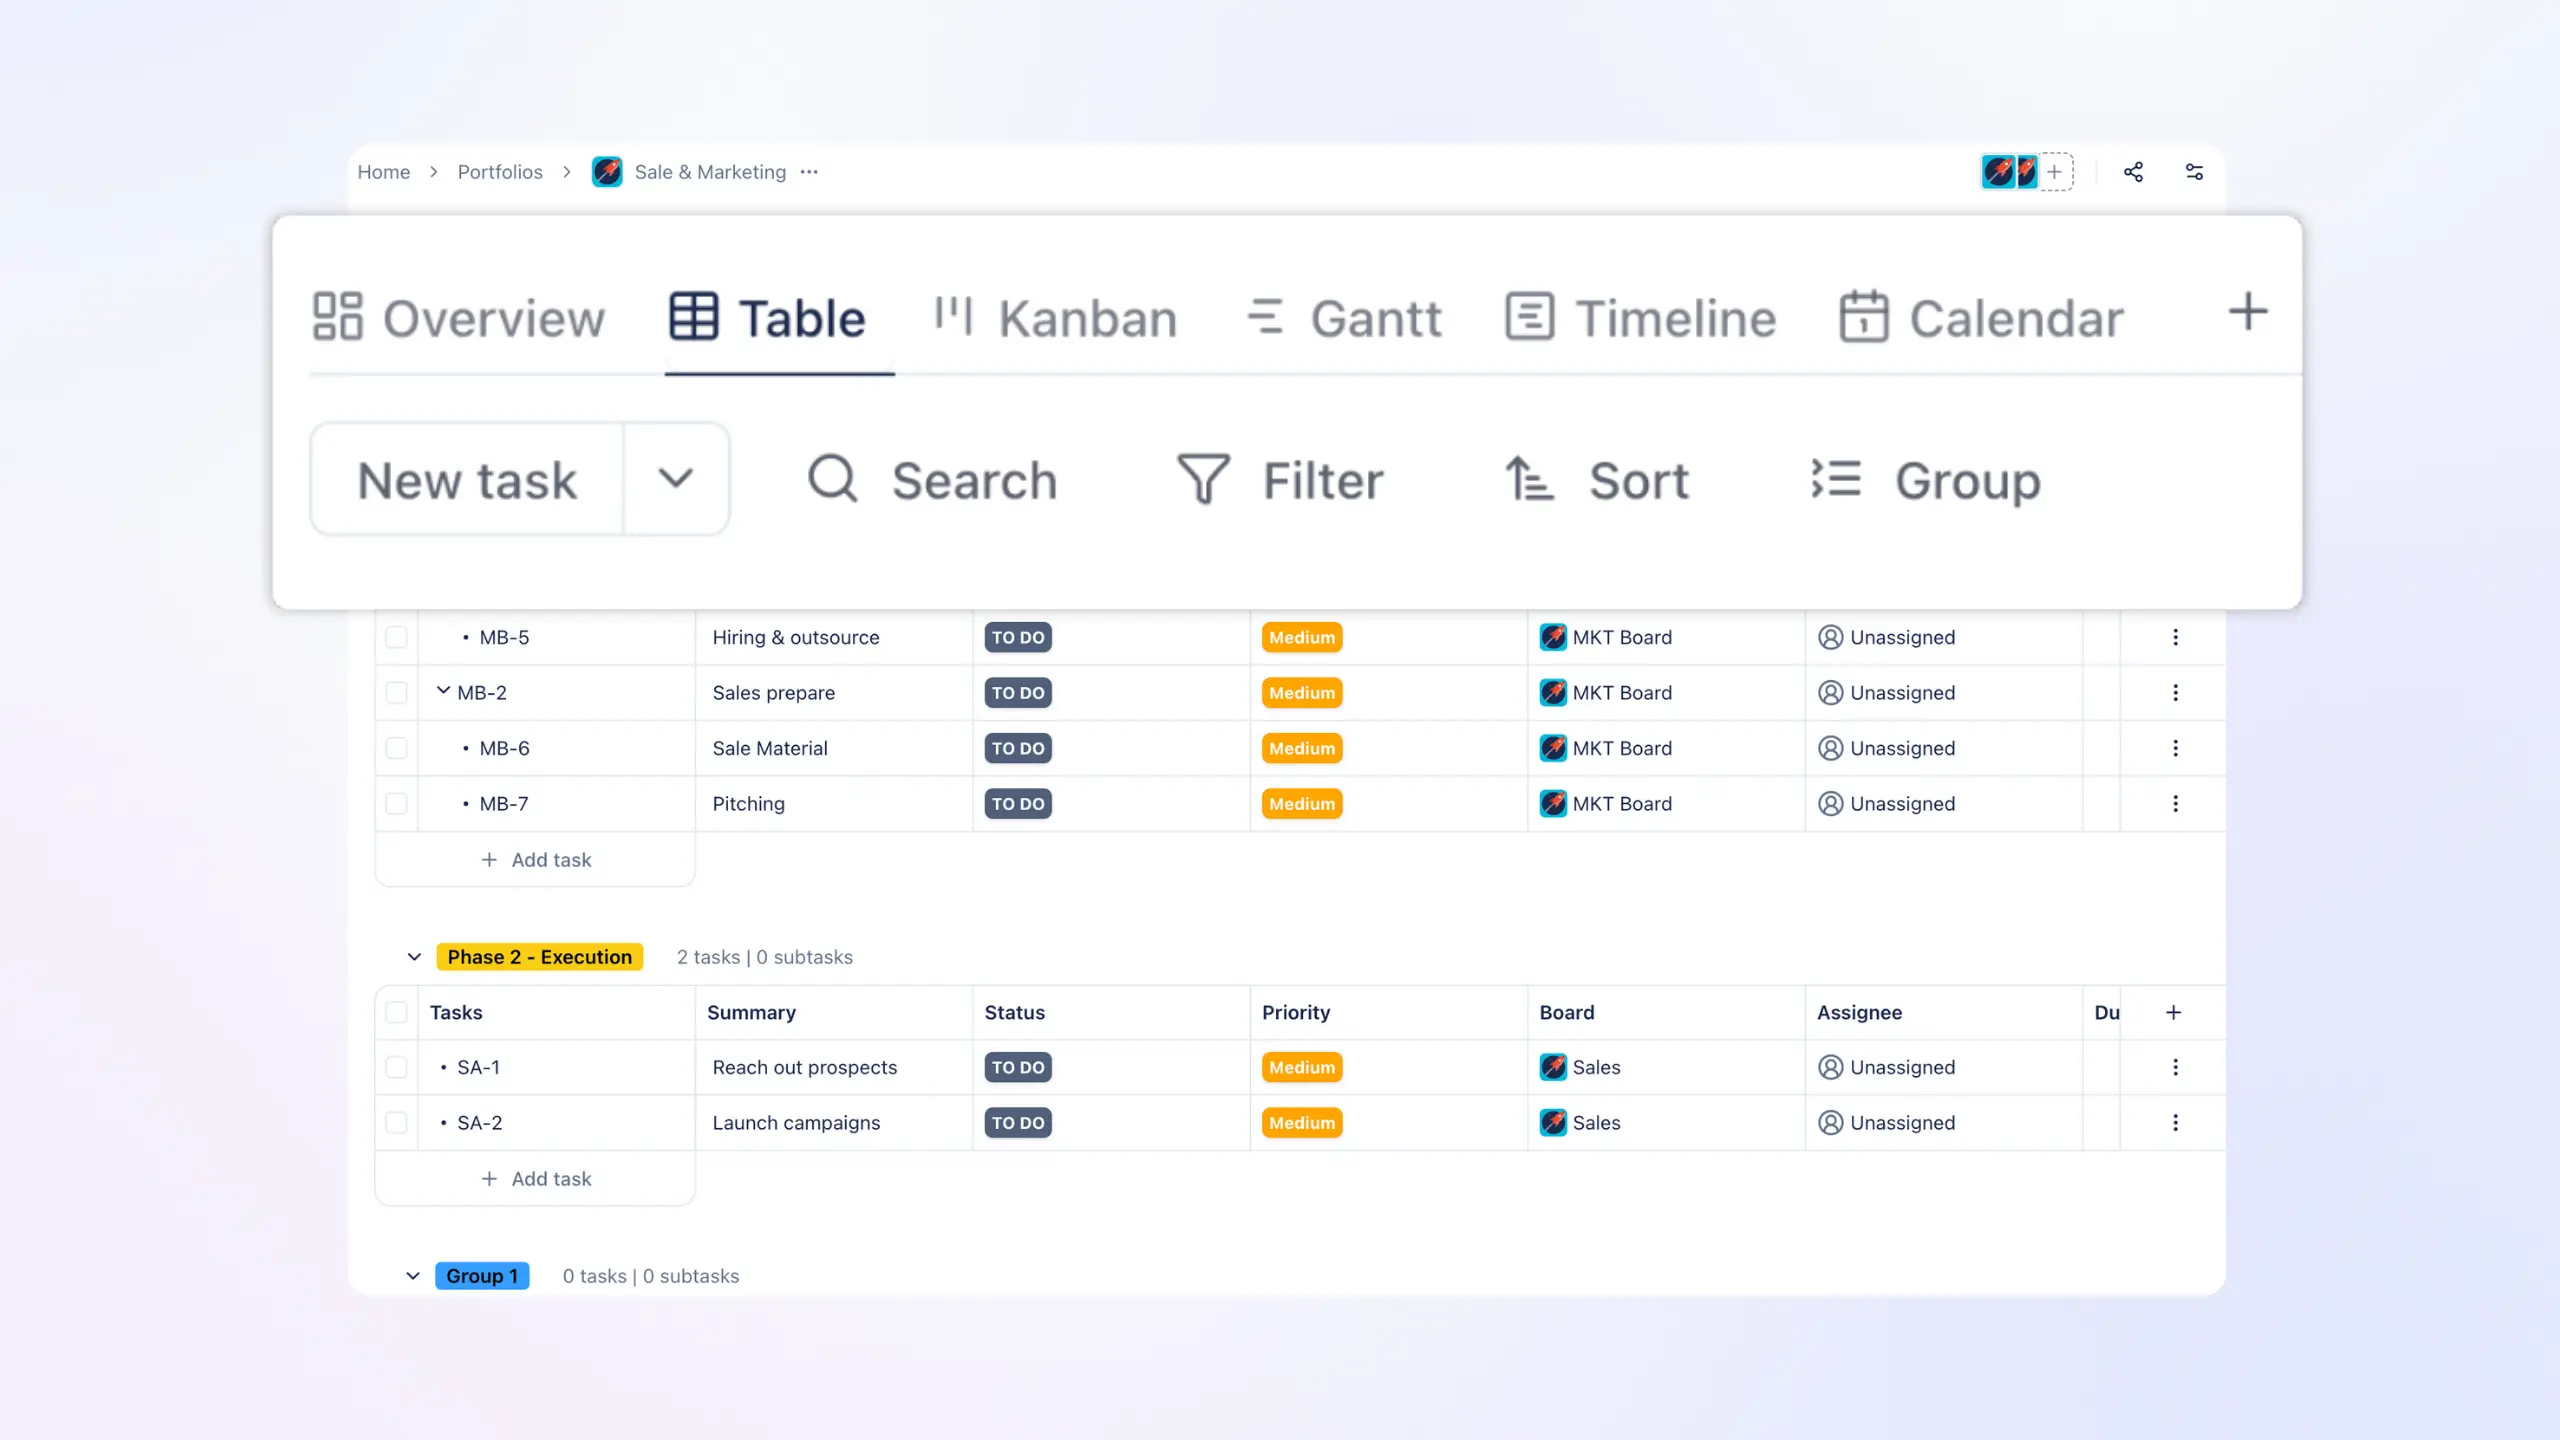Click the Unassigned assignee icon for SA-1

click(x=1831, y=1067)
